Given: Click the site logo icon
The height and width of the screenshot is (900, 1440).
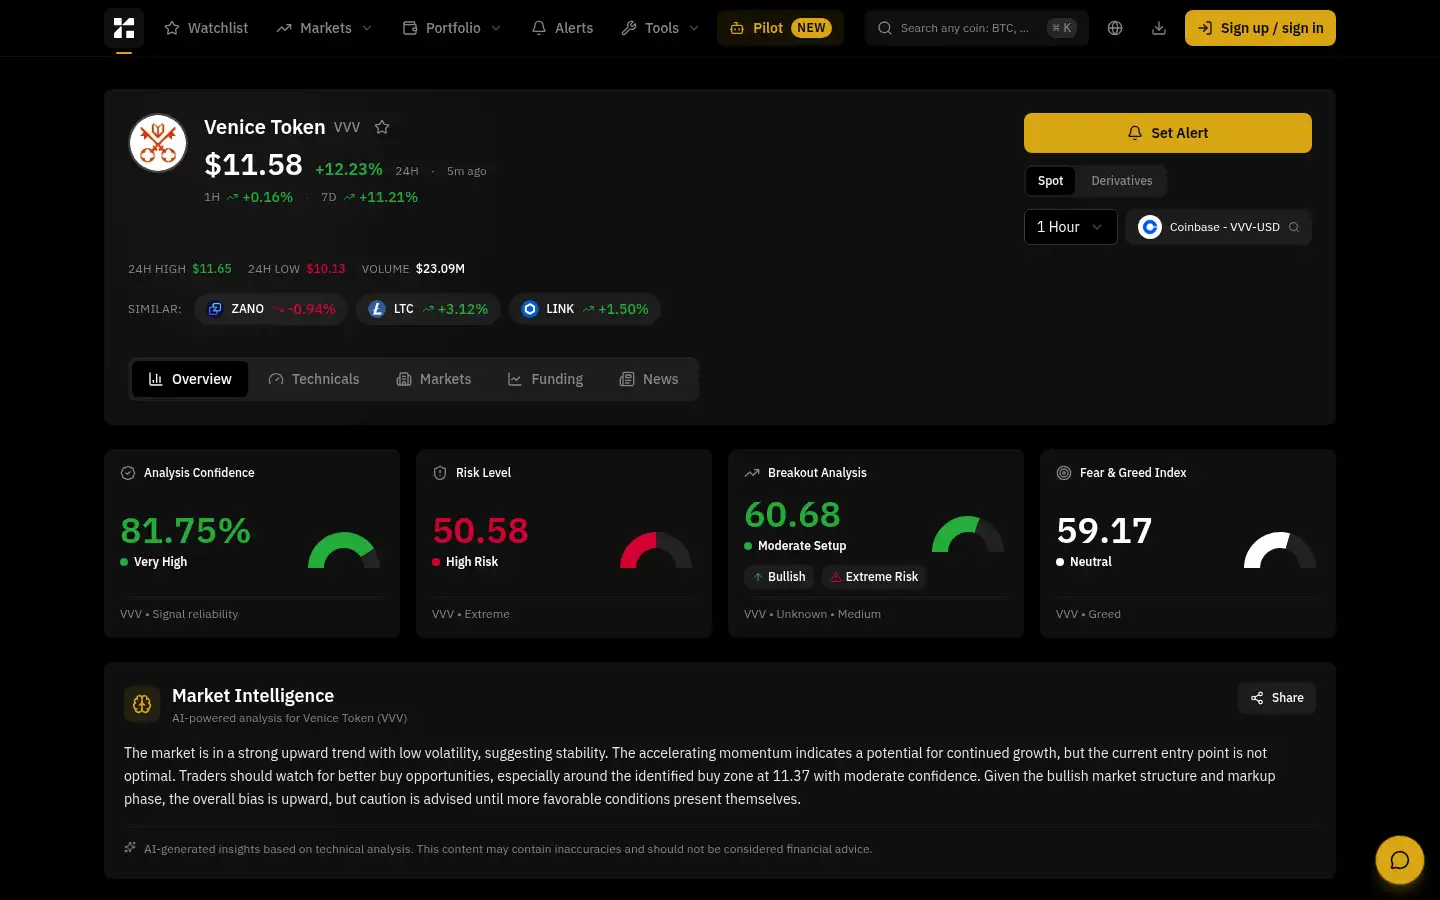Looking at the screenshot, I should point(124,28).
